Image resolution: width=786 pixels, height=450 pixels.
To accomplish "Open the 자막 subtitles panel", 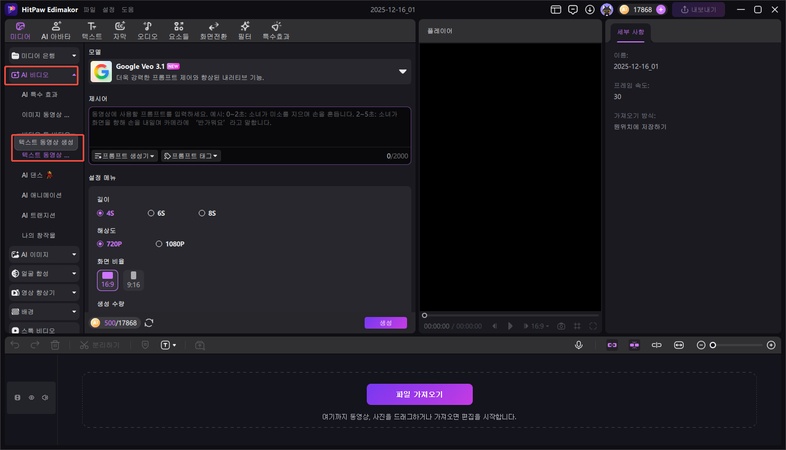I will (x=120, y=31).
